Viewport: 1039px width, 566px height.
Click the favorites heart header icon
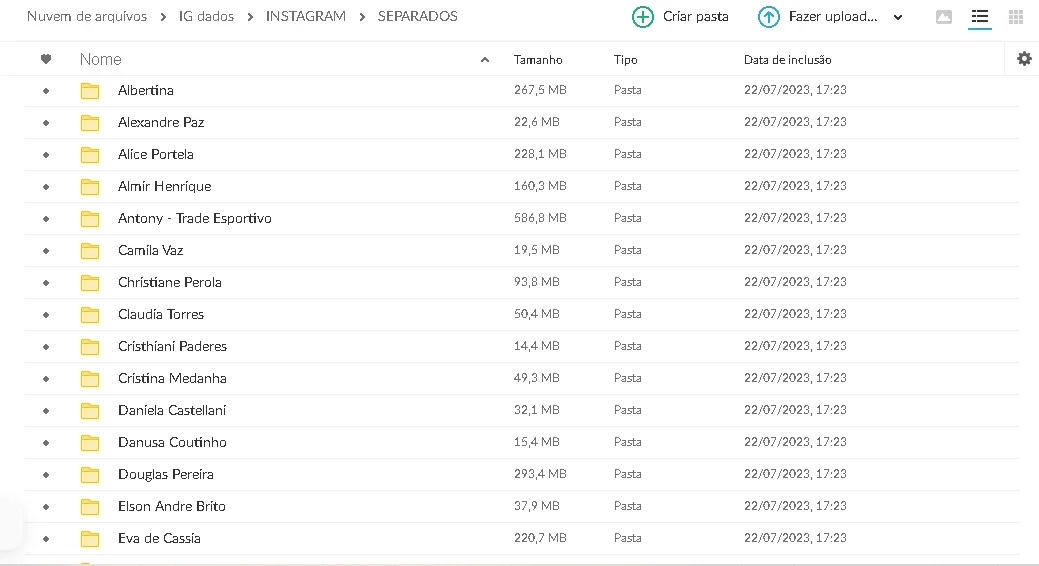tap(46, 59)
